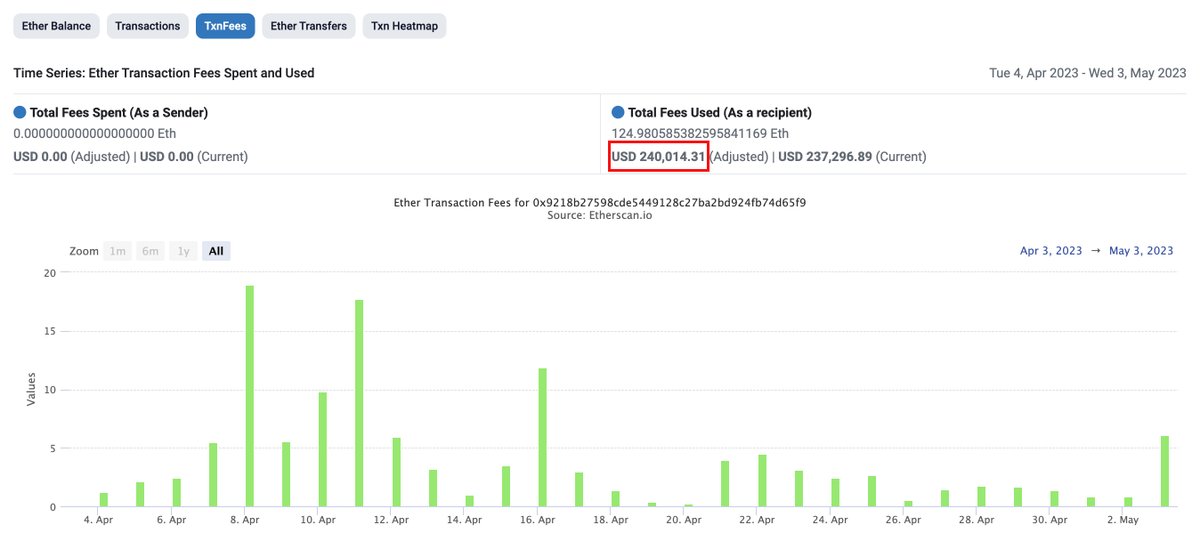Screen dimensions: 1200x541
Task: Set chart zoom to 6m
Action: pos(150,251)
